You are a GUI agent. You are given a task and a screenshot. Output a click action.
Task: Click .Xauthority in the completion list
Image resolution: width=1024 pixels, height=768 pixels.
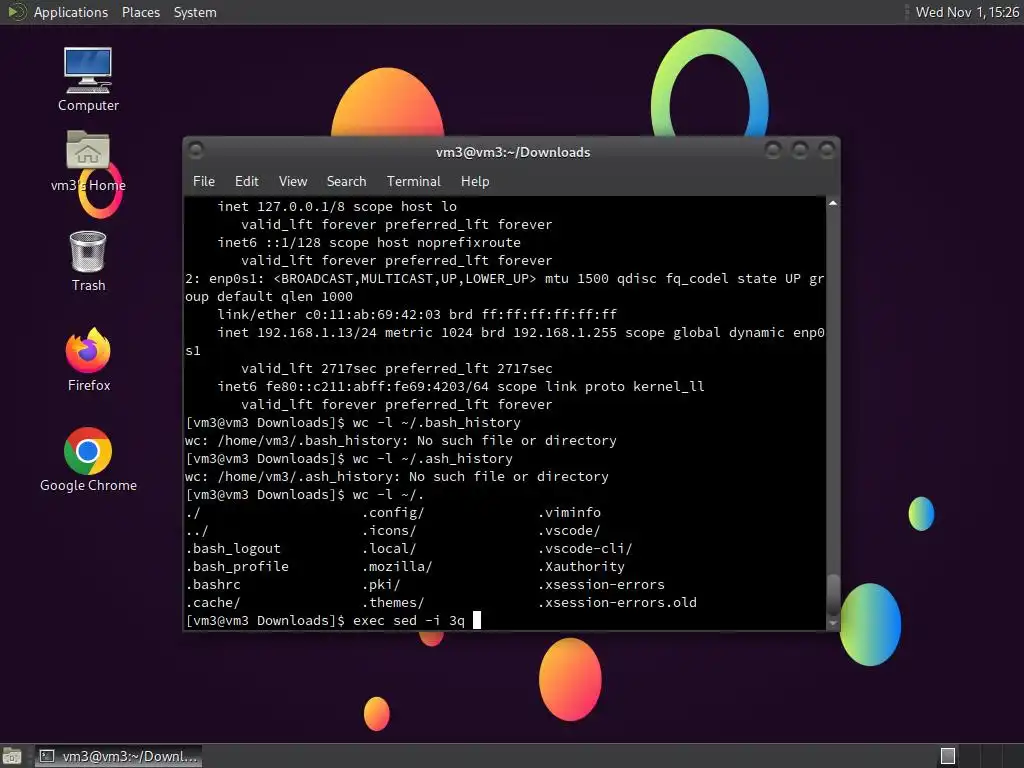point(581,566)
